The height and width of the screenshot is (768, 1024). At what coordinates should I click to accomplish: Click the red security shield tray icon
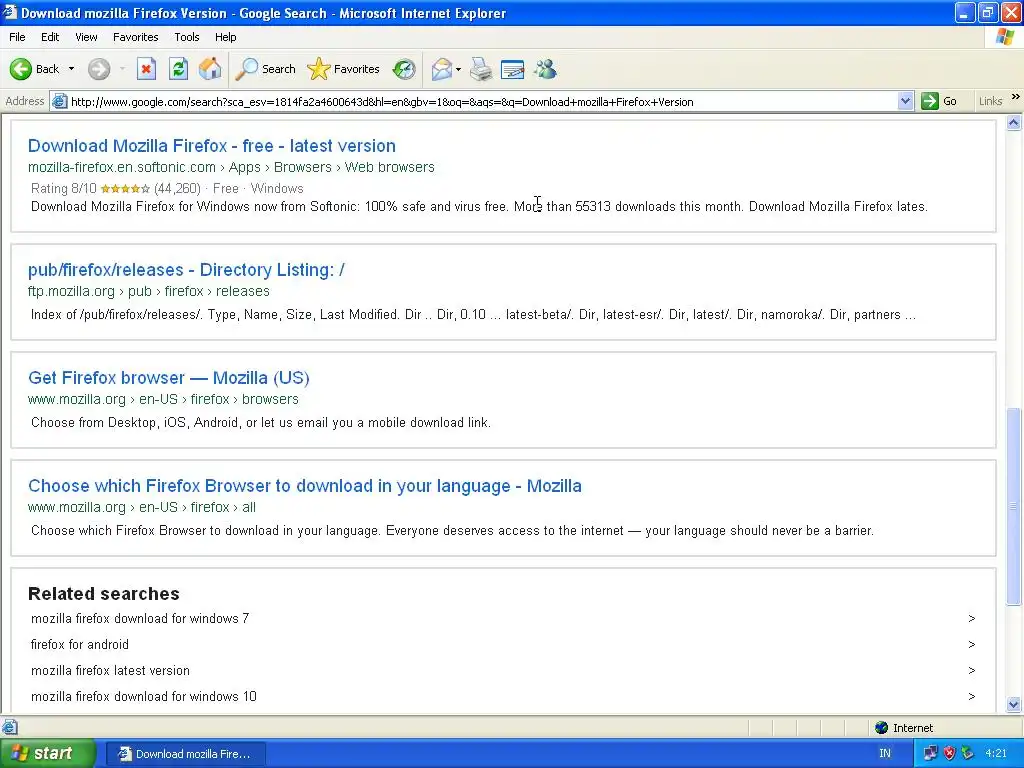[949, 754]
